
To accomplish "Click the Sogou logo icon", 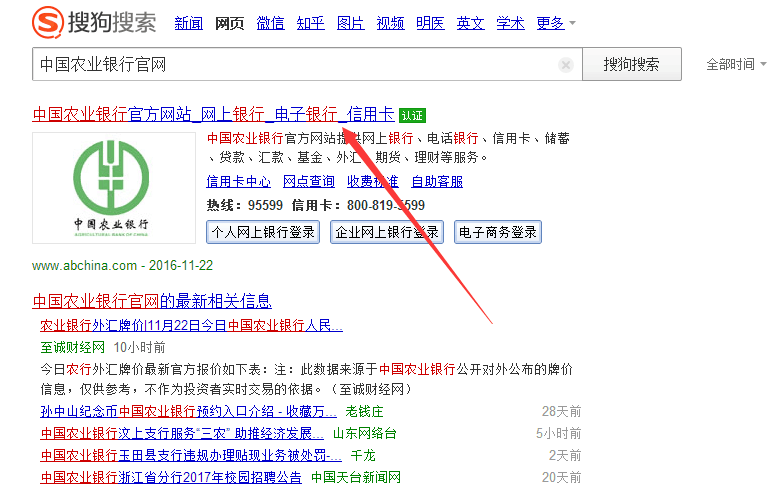I will point(48,22).
